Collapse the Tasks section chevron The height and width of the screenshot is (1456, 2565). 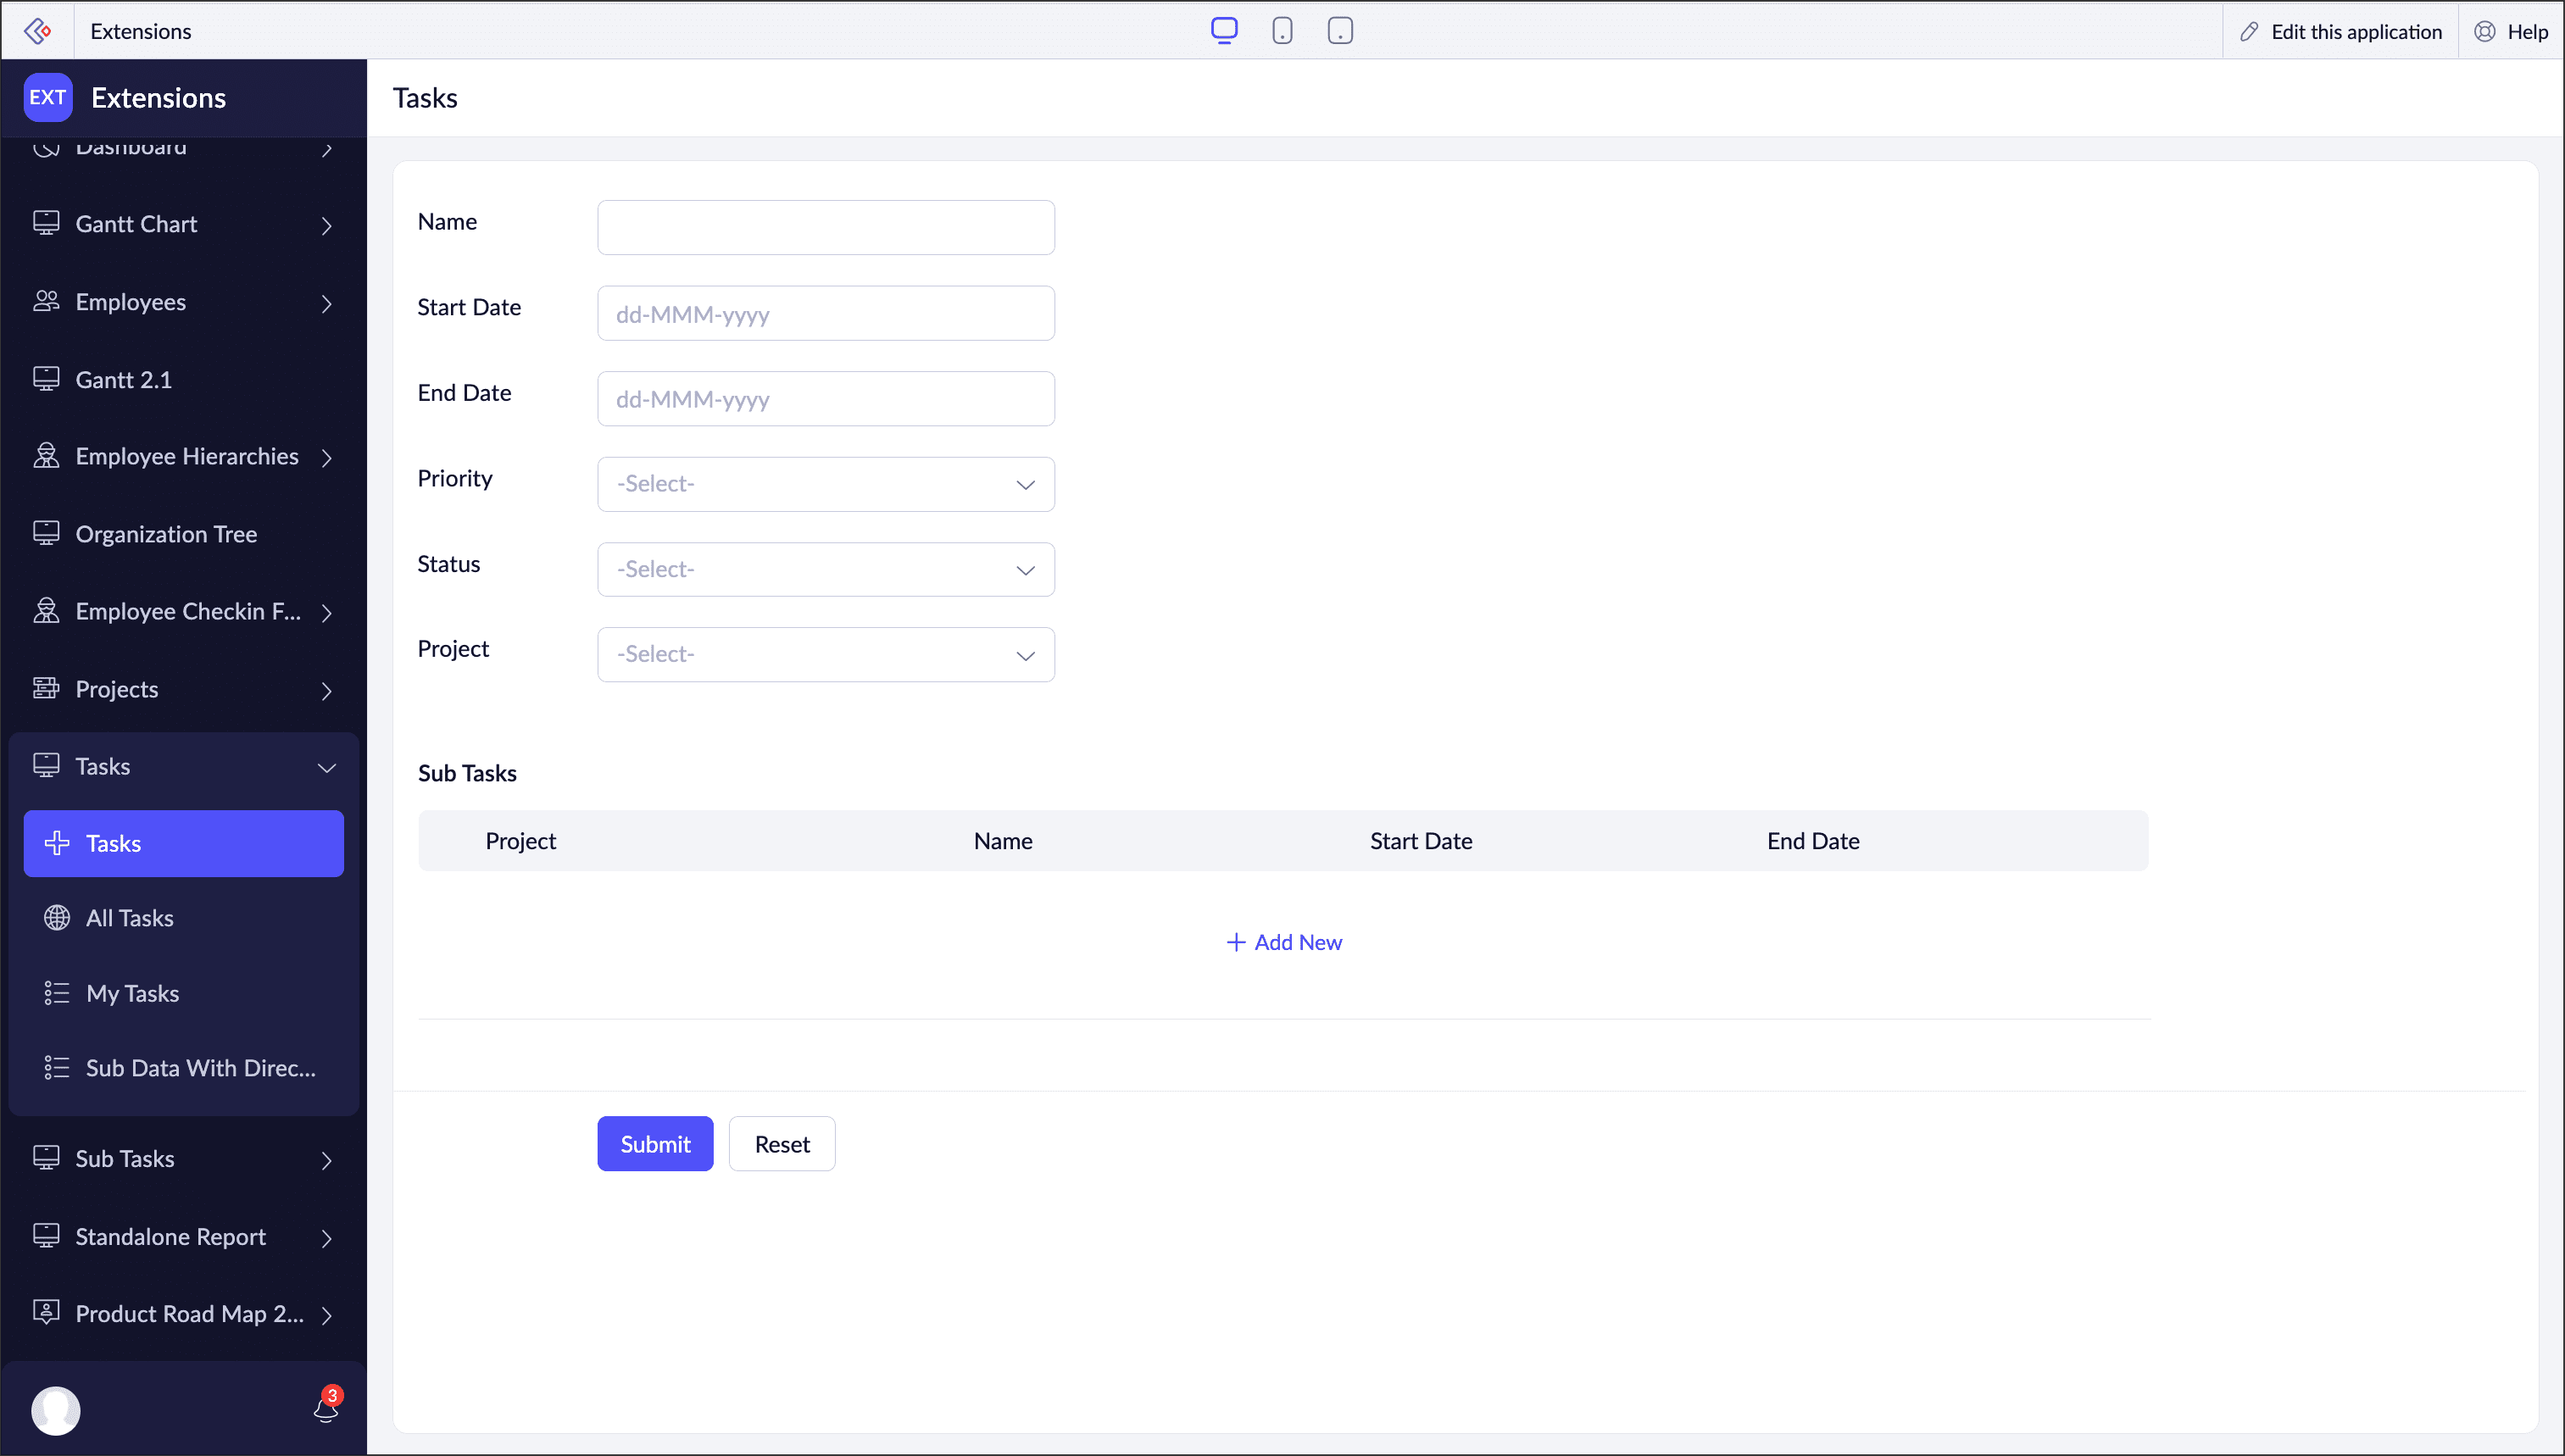(x=327, y=768)
